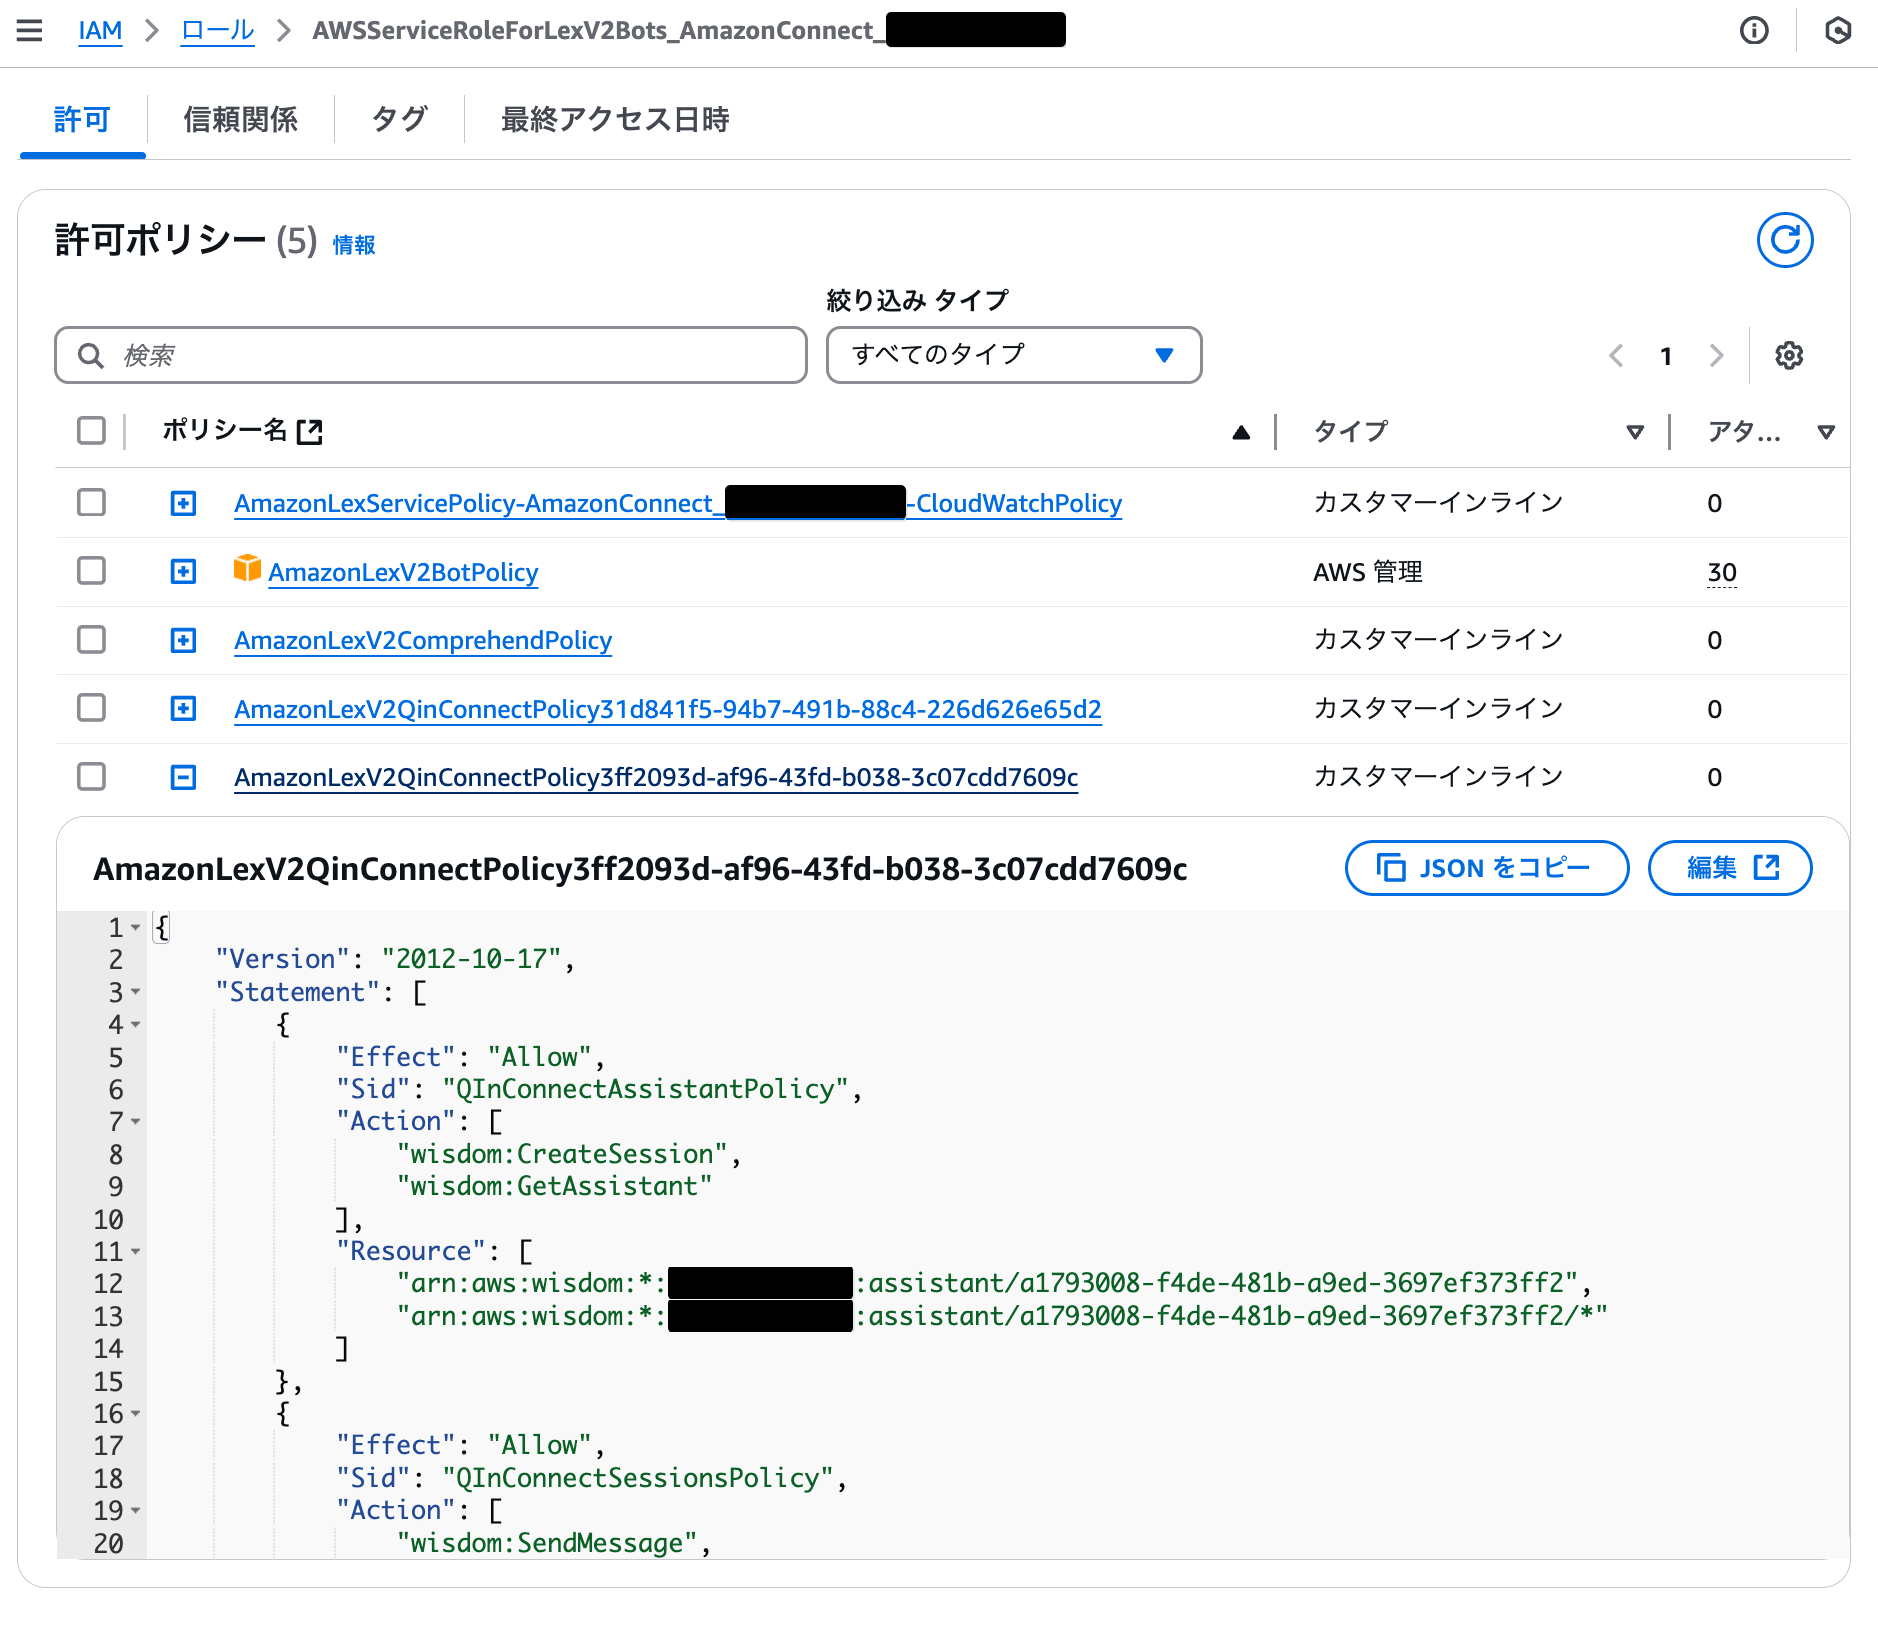Open the CloudWatchPolicy policy link
Image resolution: width=1878 pixels, height=1638 pixels.
[678, 503]
